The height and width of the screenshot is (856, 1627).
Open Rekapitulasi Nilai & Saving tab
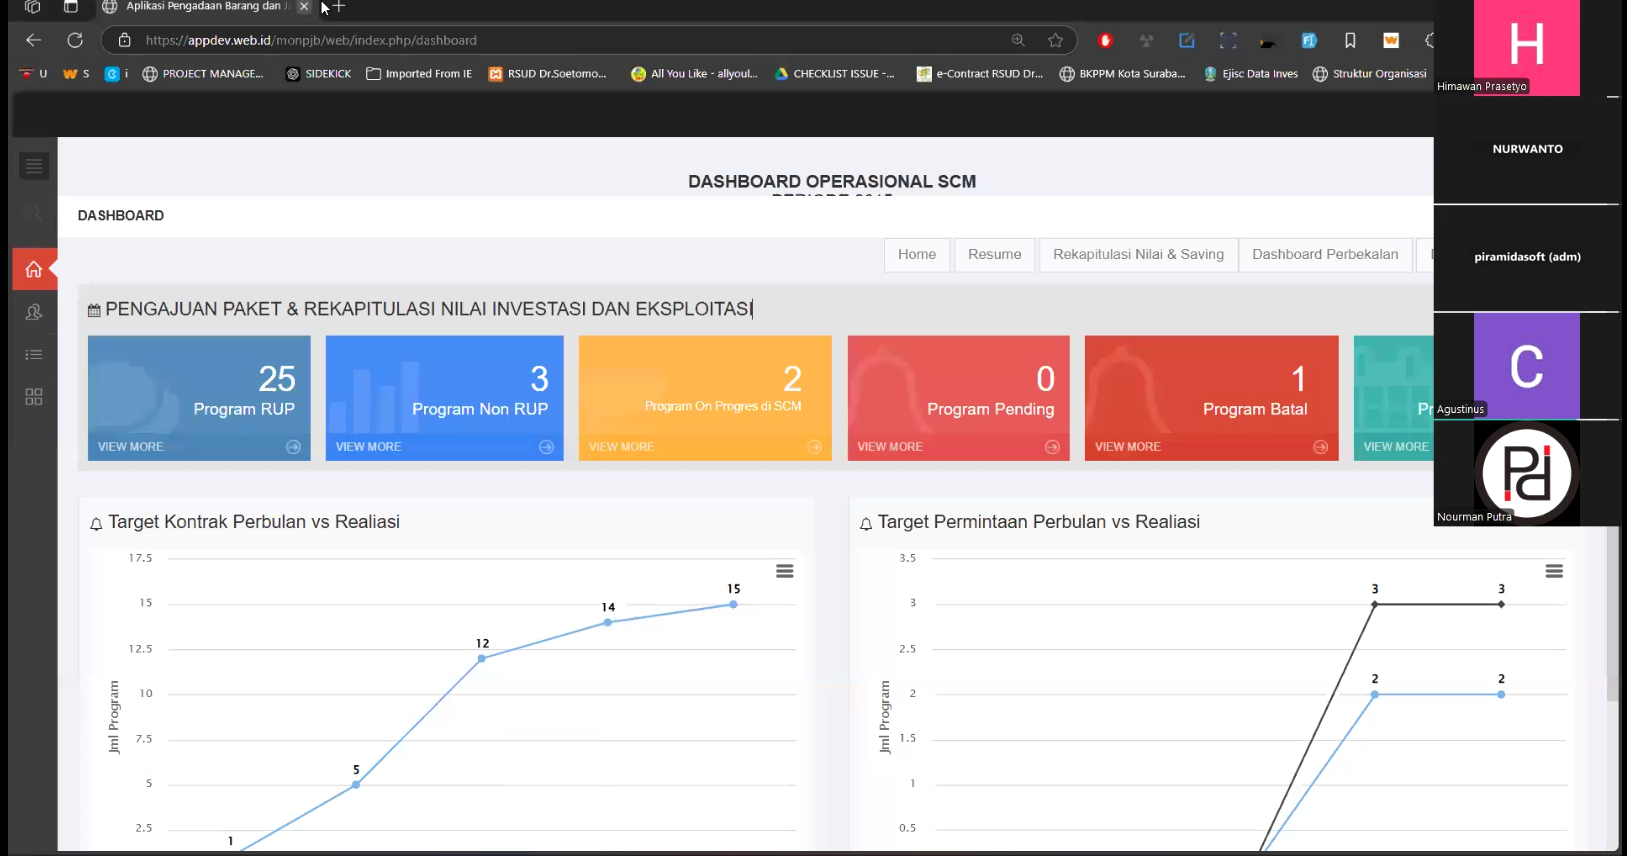(x=1138, y=255)
